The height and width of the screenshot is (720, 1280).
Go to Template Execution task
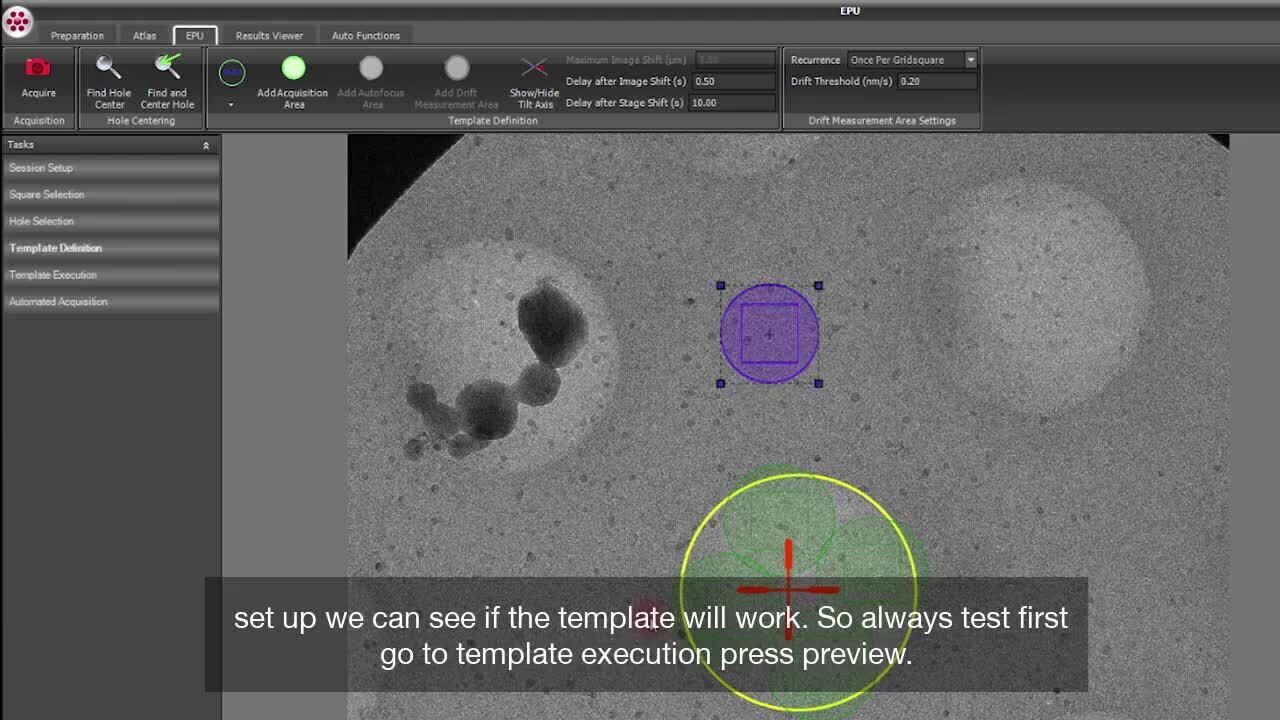point(53,275)
